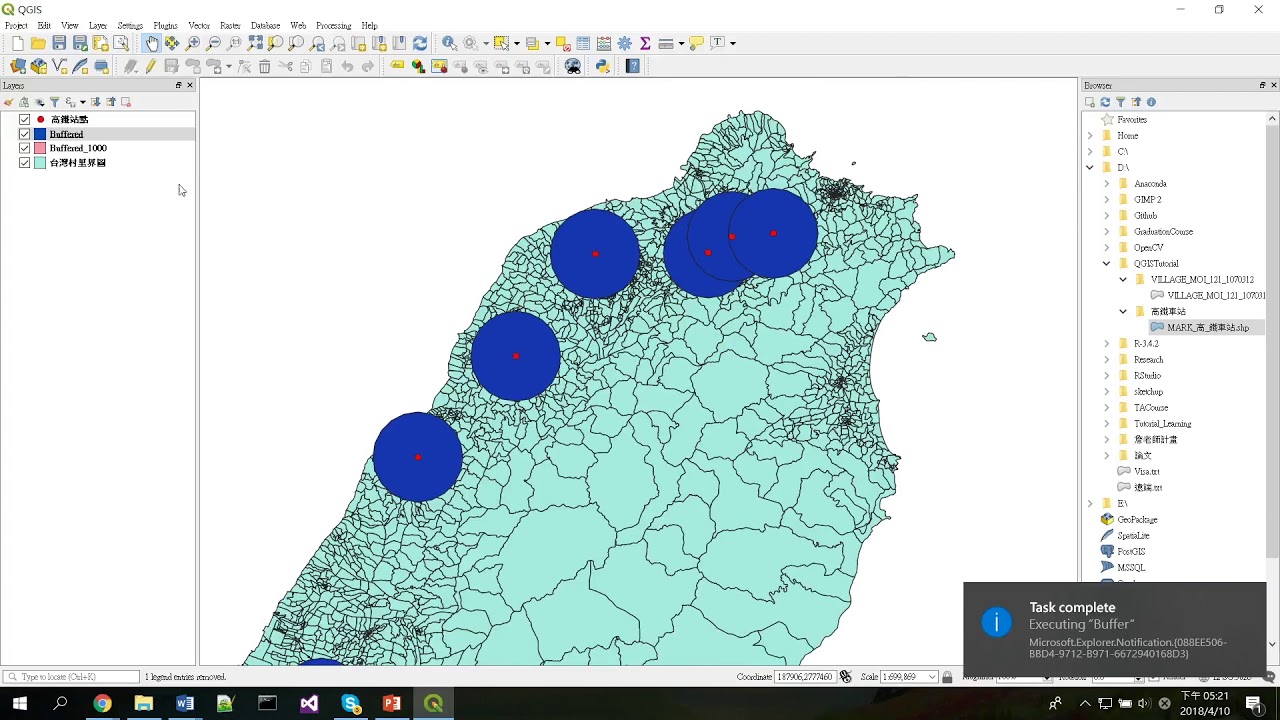Refresh the map canvas
This screenshot has width=1280, height=720.
tap(420, 43)
